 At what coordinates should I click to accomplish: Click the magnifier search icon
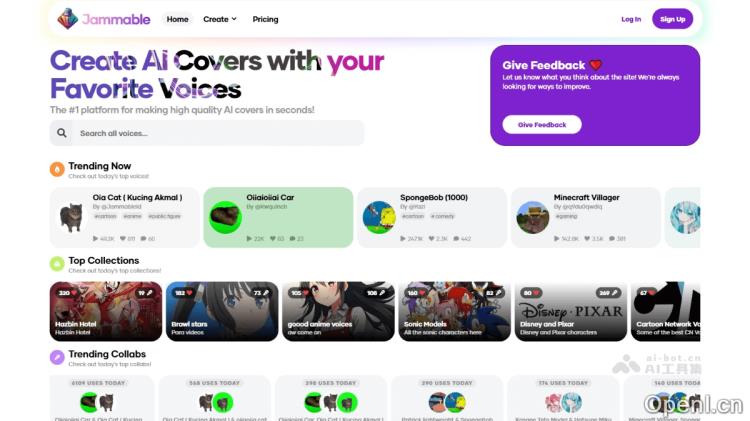pos(62,133)
